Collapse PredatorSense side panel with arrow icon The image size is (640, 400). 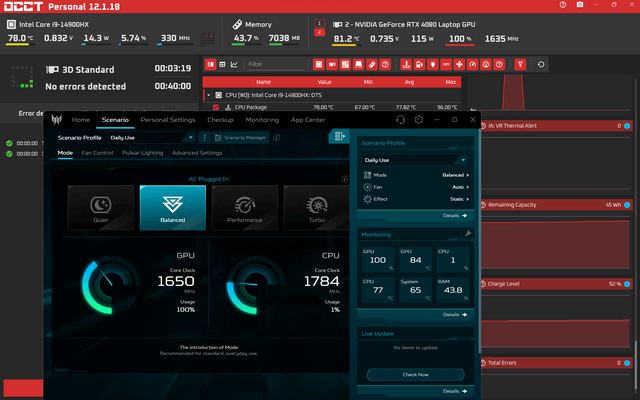click(340, 136)
